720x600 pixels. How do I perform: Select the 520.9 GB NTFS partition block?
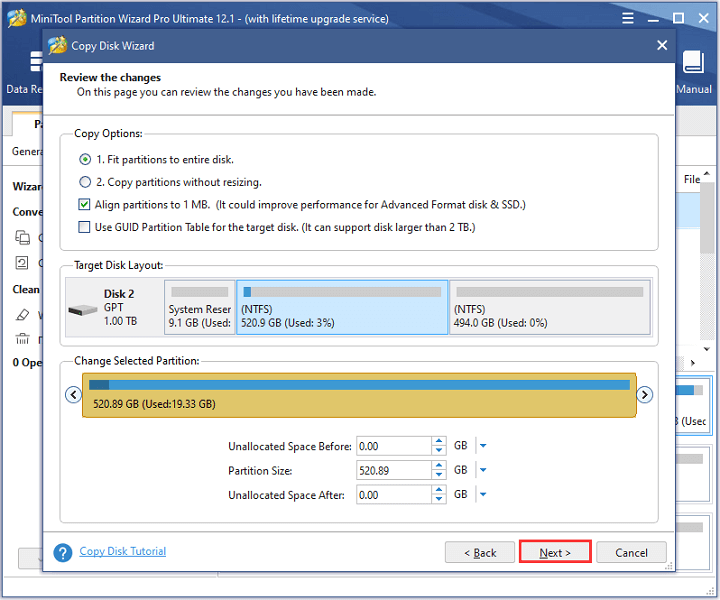coord(342,307)
